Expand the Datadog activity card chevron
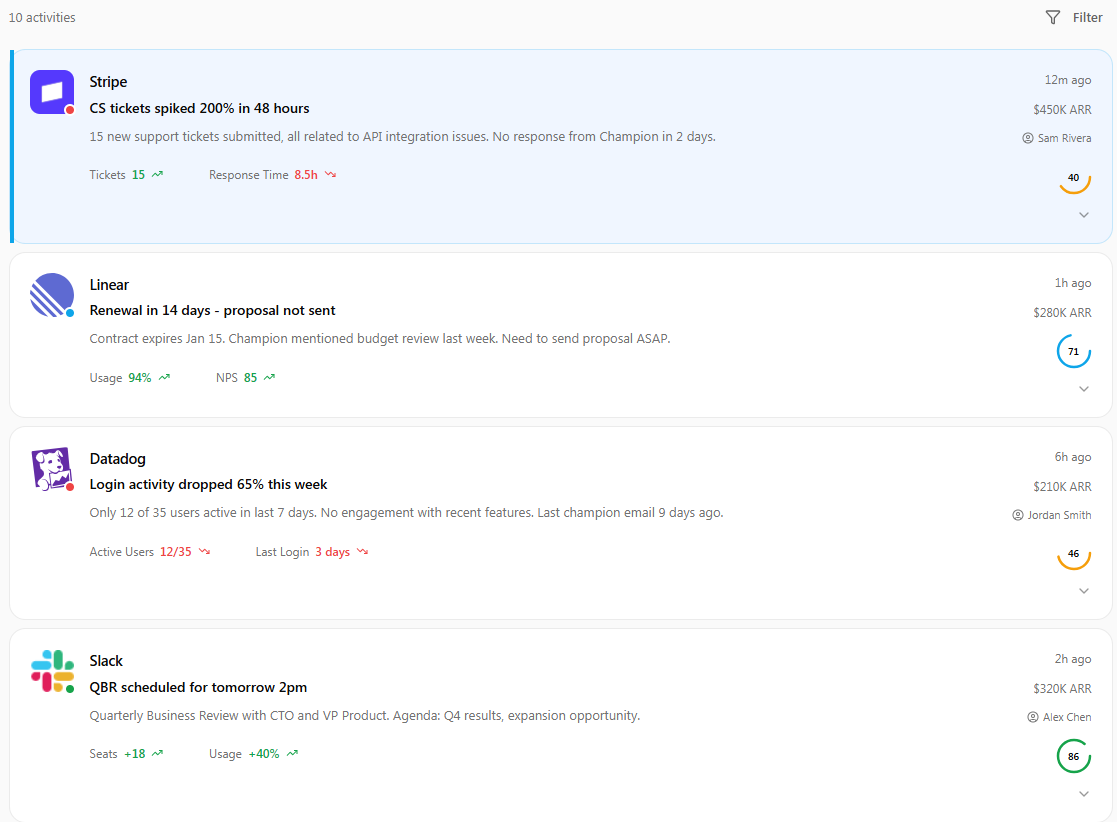The image size is (1117, 822). click(1084, 591)
